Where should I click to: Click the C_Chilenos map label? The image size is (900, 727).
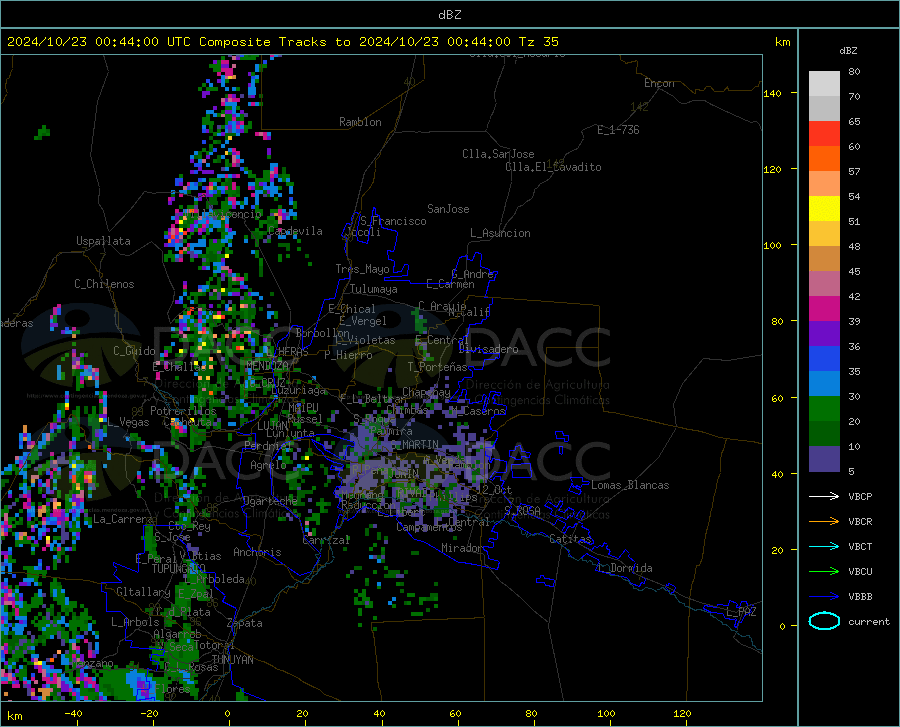tap(104, 284)
